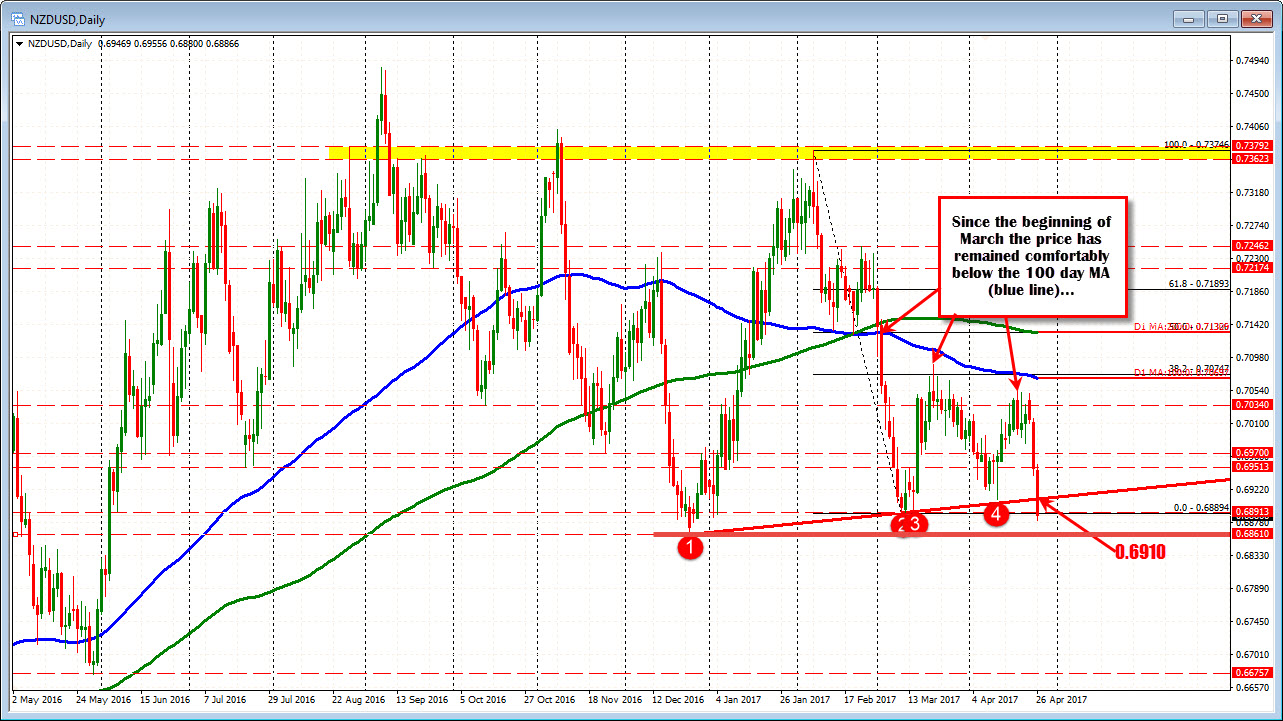1283x721 pixels.
Task: Click the 18 Nov 2016 date label
Action: click(x=615, y=701)
